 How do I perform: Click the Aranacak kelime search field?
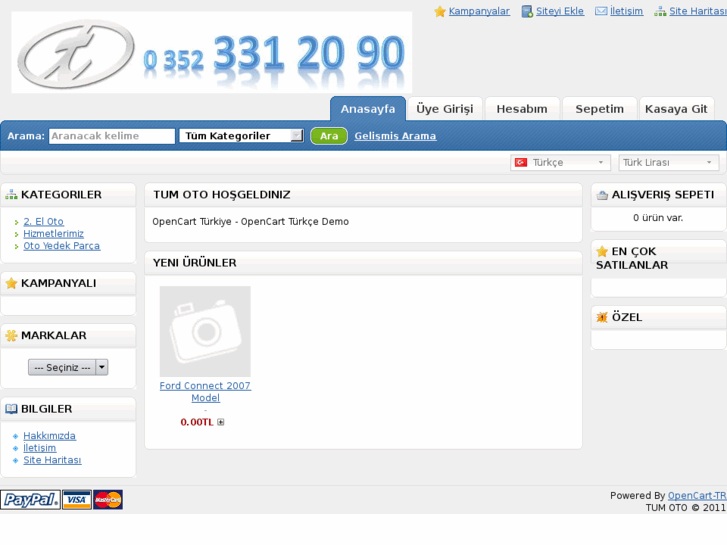point(112,136)
